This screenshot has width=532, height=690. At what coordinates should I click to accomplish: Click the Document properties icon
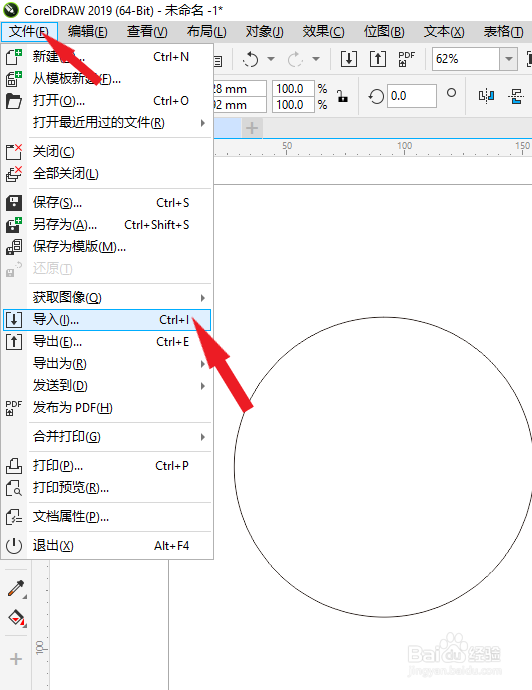(x=14, y=517)
